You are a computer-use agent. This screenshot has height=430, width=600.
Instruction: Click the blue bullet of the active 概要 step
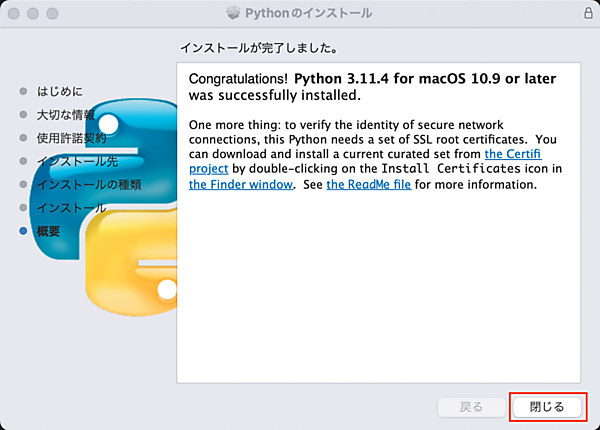pos(23,231)
